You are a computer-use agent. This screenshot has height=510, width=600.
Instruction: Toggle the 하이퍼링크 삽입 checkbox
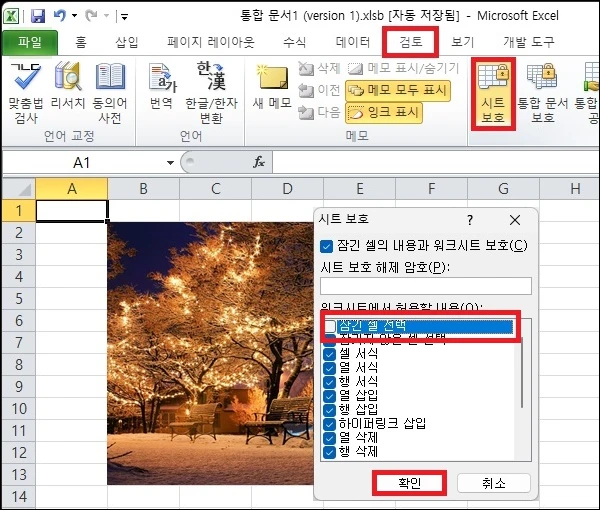coord(329,424)
